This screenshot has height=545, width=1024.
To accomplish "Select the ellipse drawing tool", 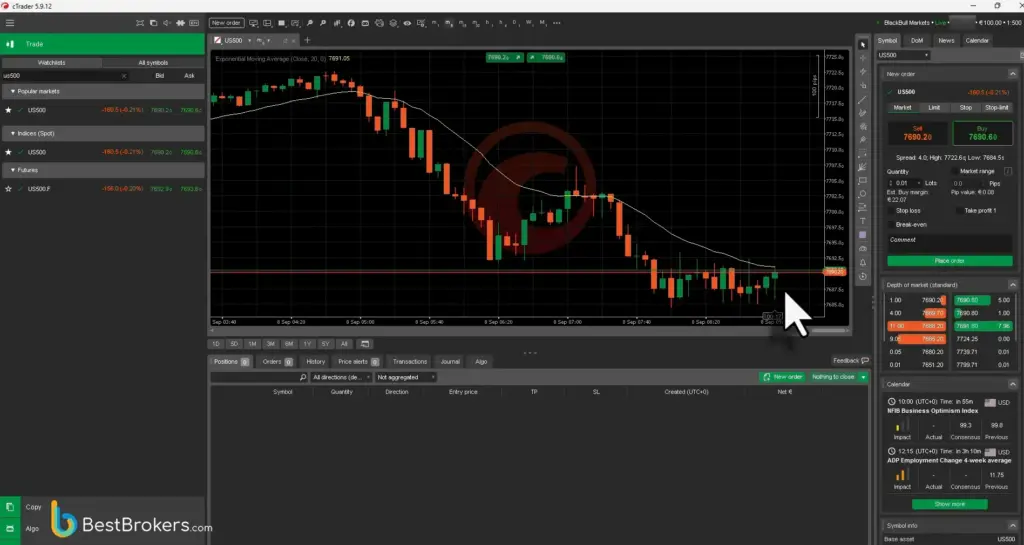I will click(x=863, y=194).
